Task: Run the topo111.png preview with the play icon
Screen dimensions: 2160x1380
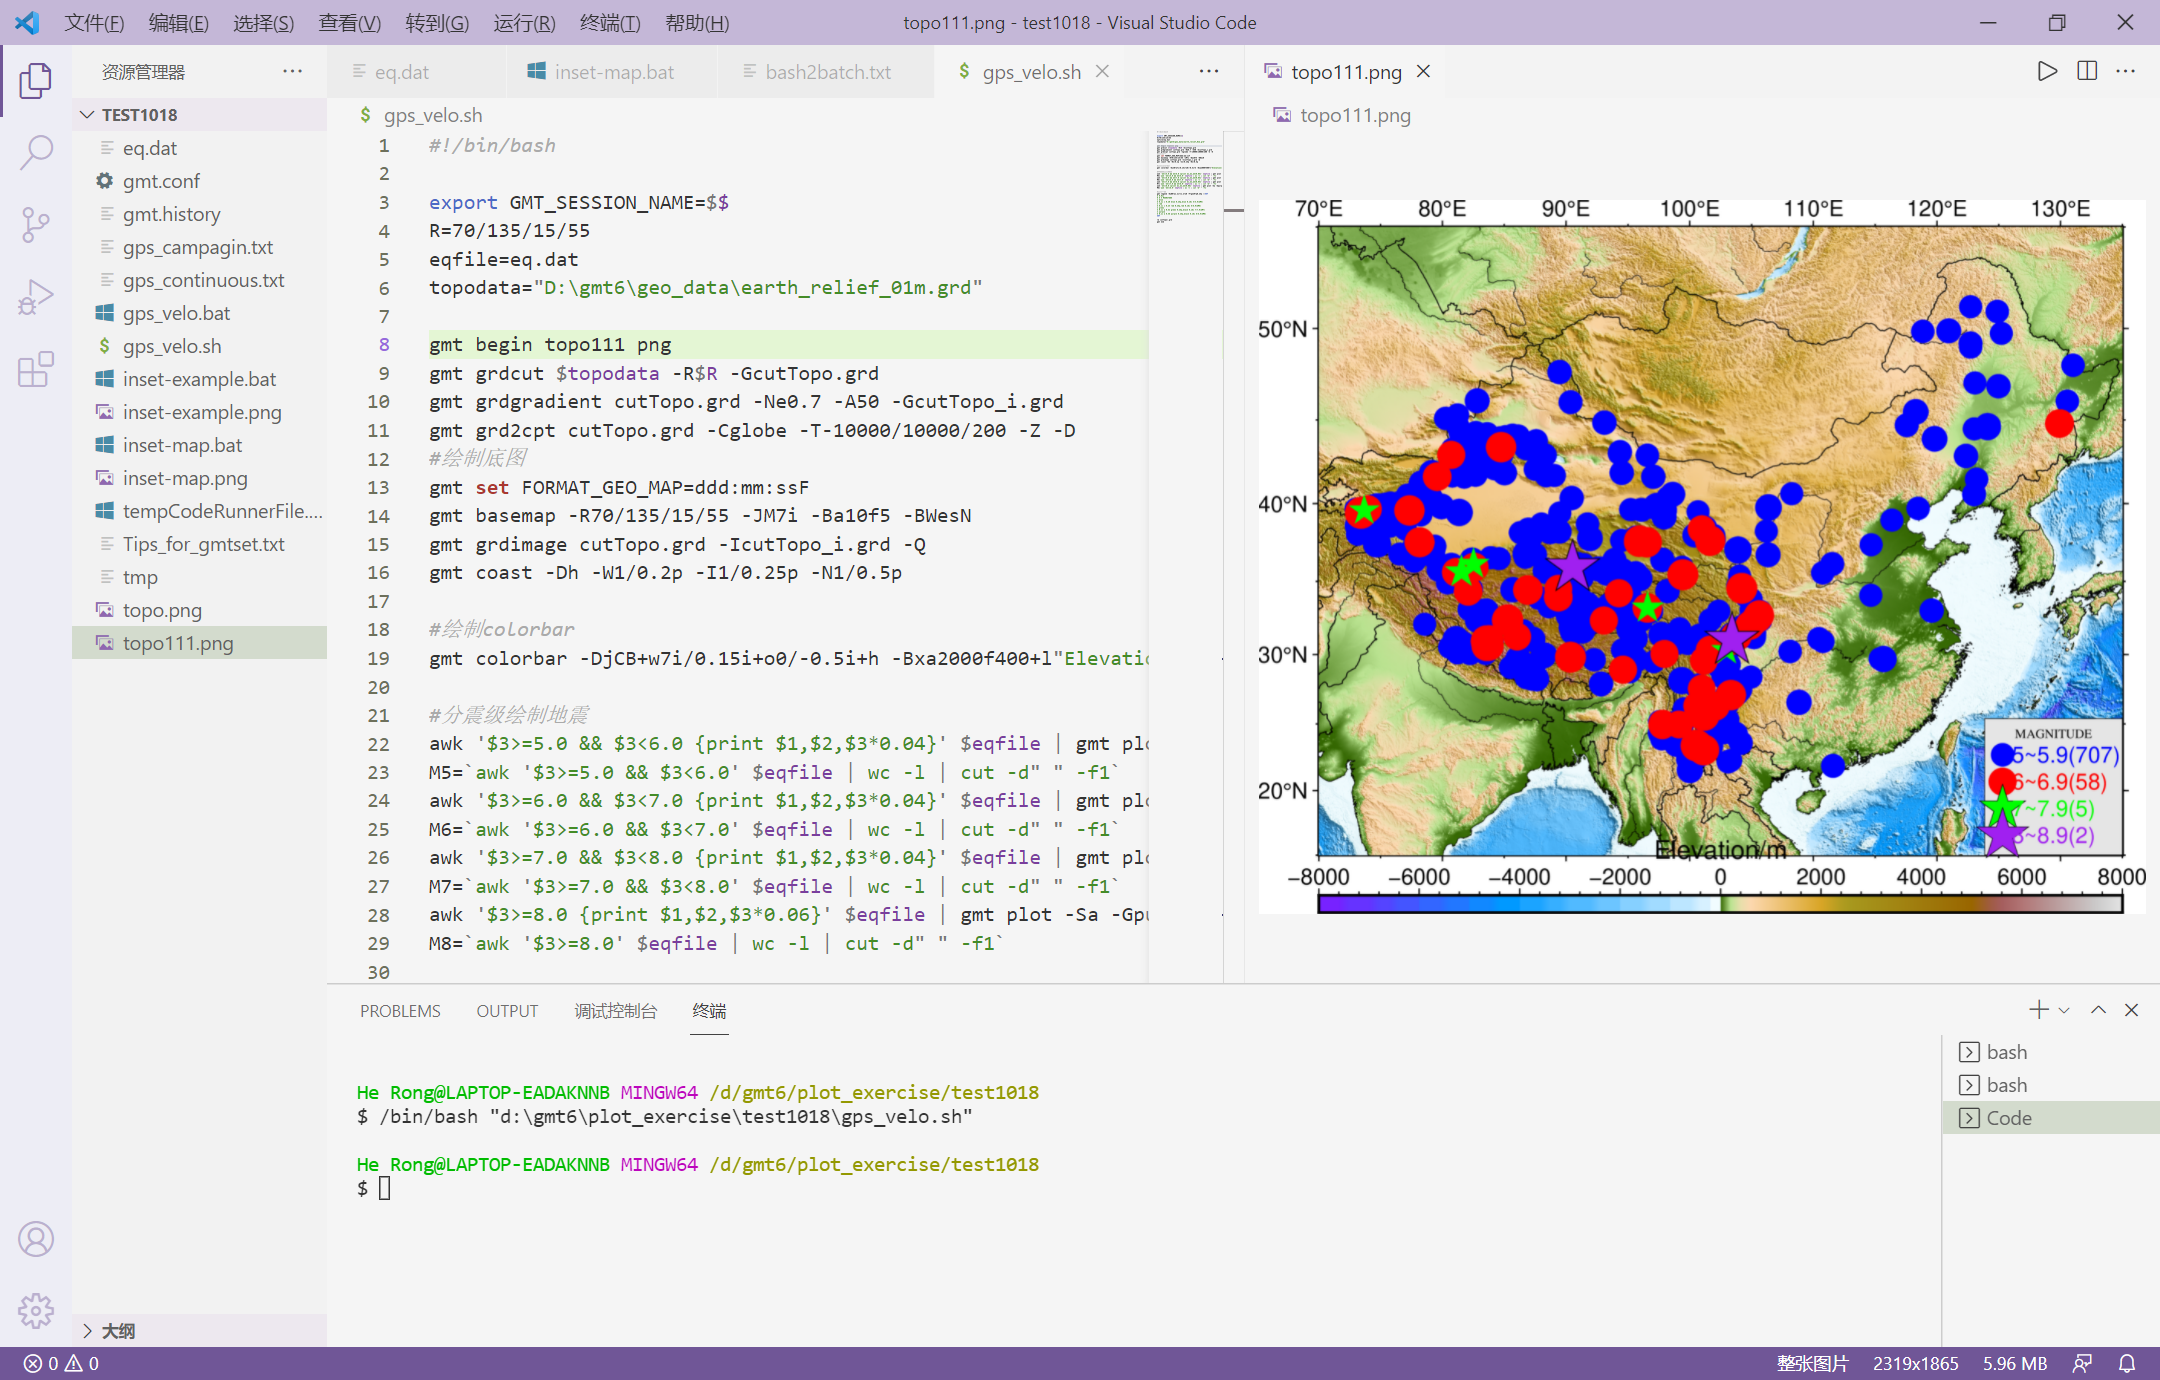Action: click(2046, 71)
